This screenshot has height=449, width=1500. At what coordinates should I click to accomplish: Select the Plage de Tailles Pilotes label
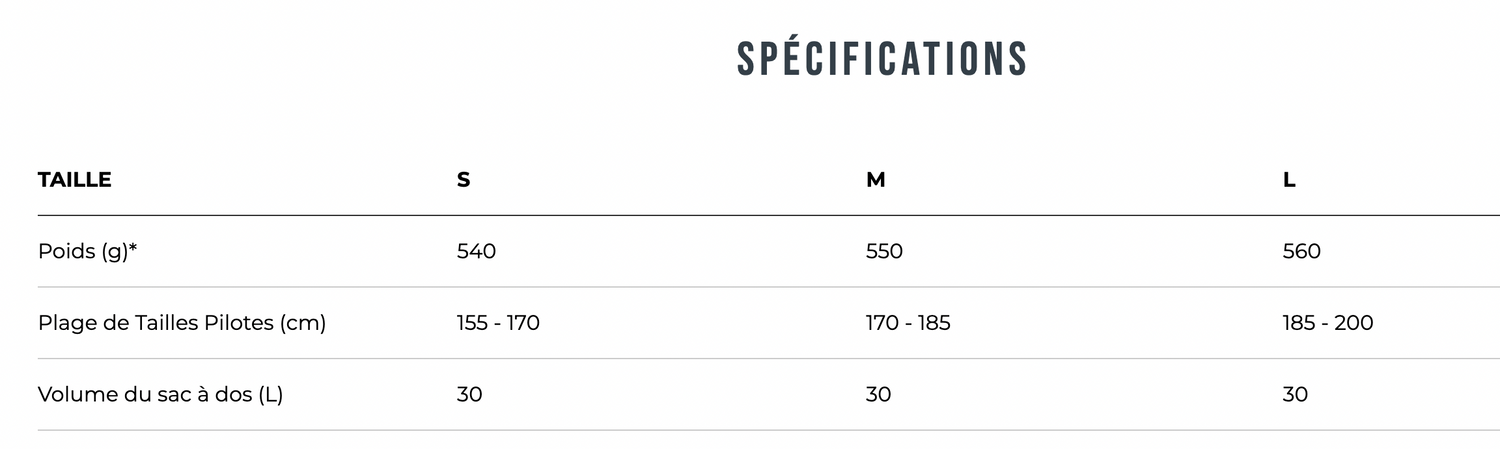(156, 323)
